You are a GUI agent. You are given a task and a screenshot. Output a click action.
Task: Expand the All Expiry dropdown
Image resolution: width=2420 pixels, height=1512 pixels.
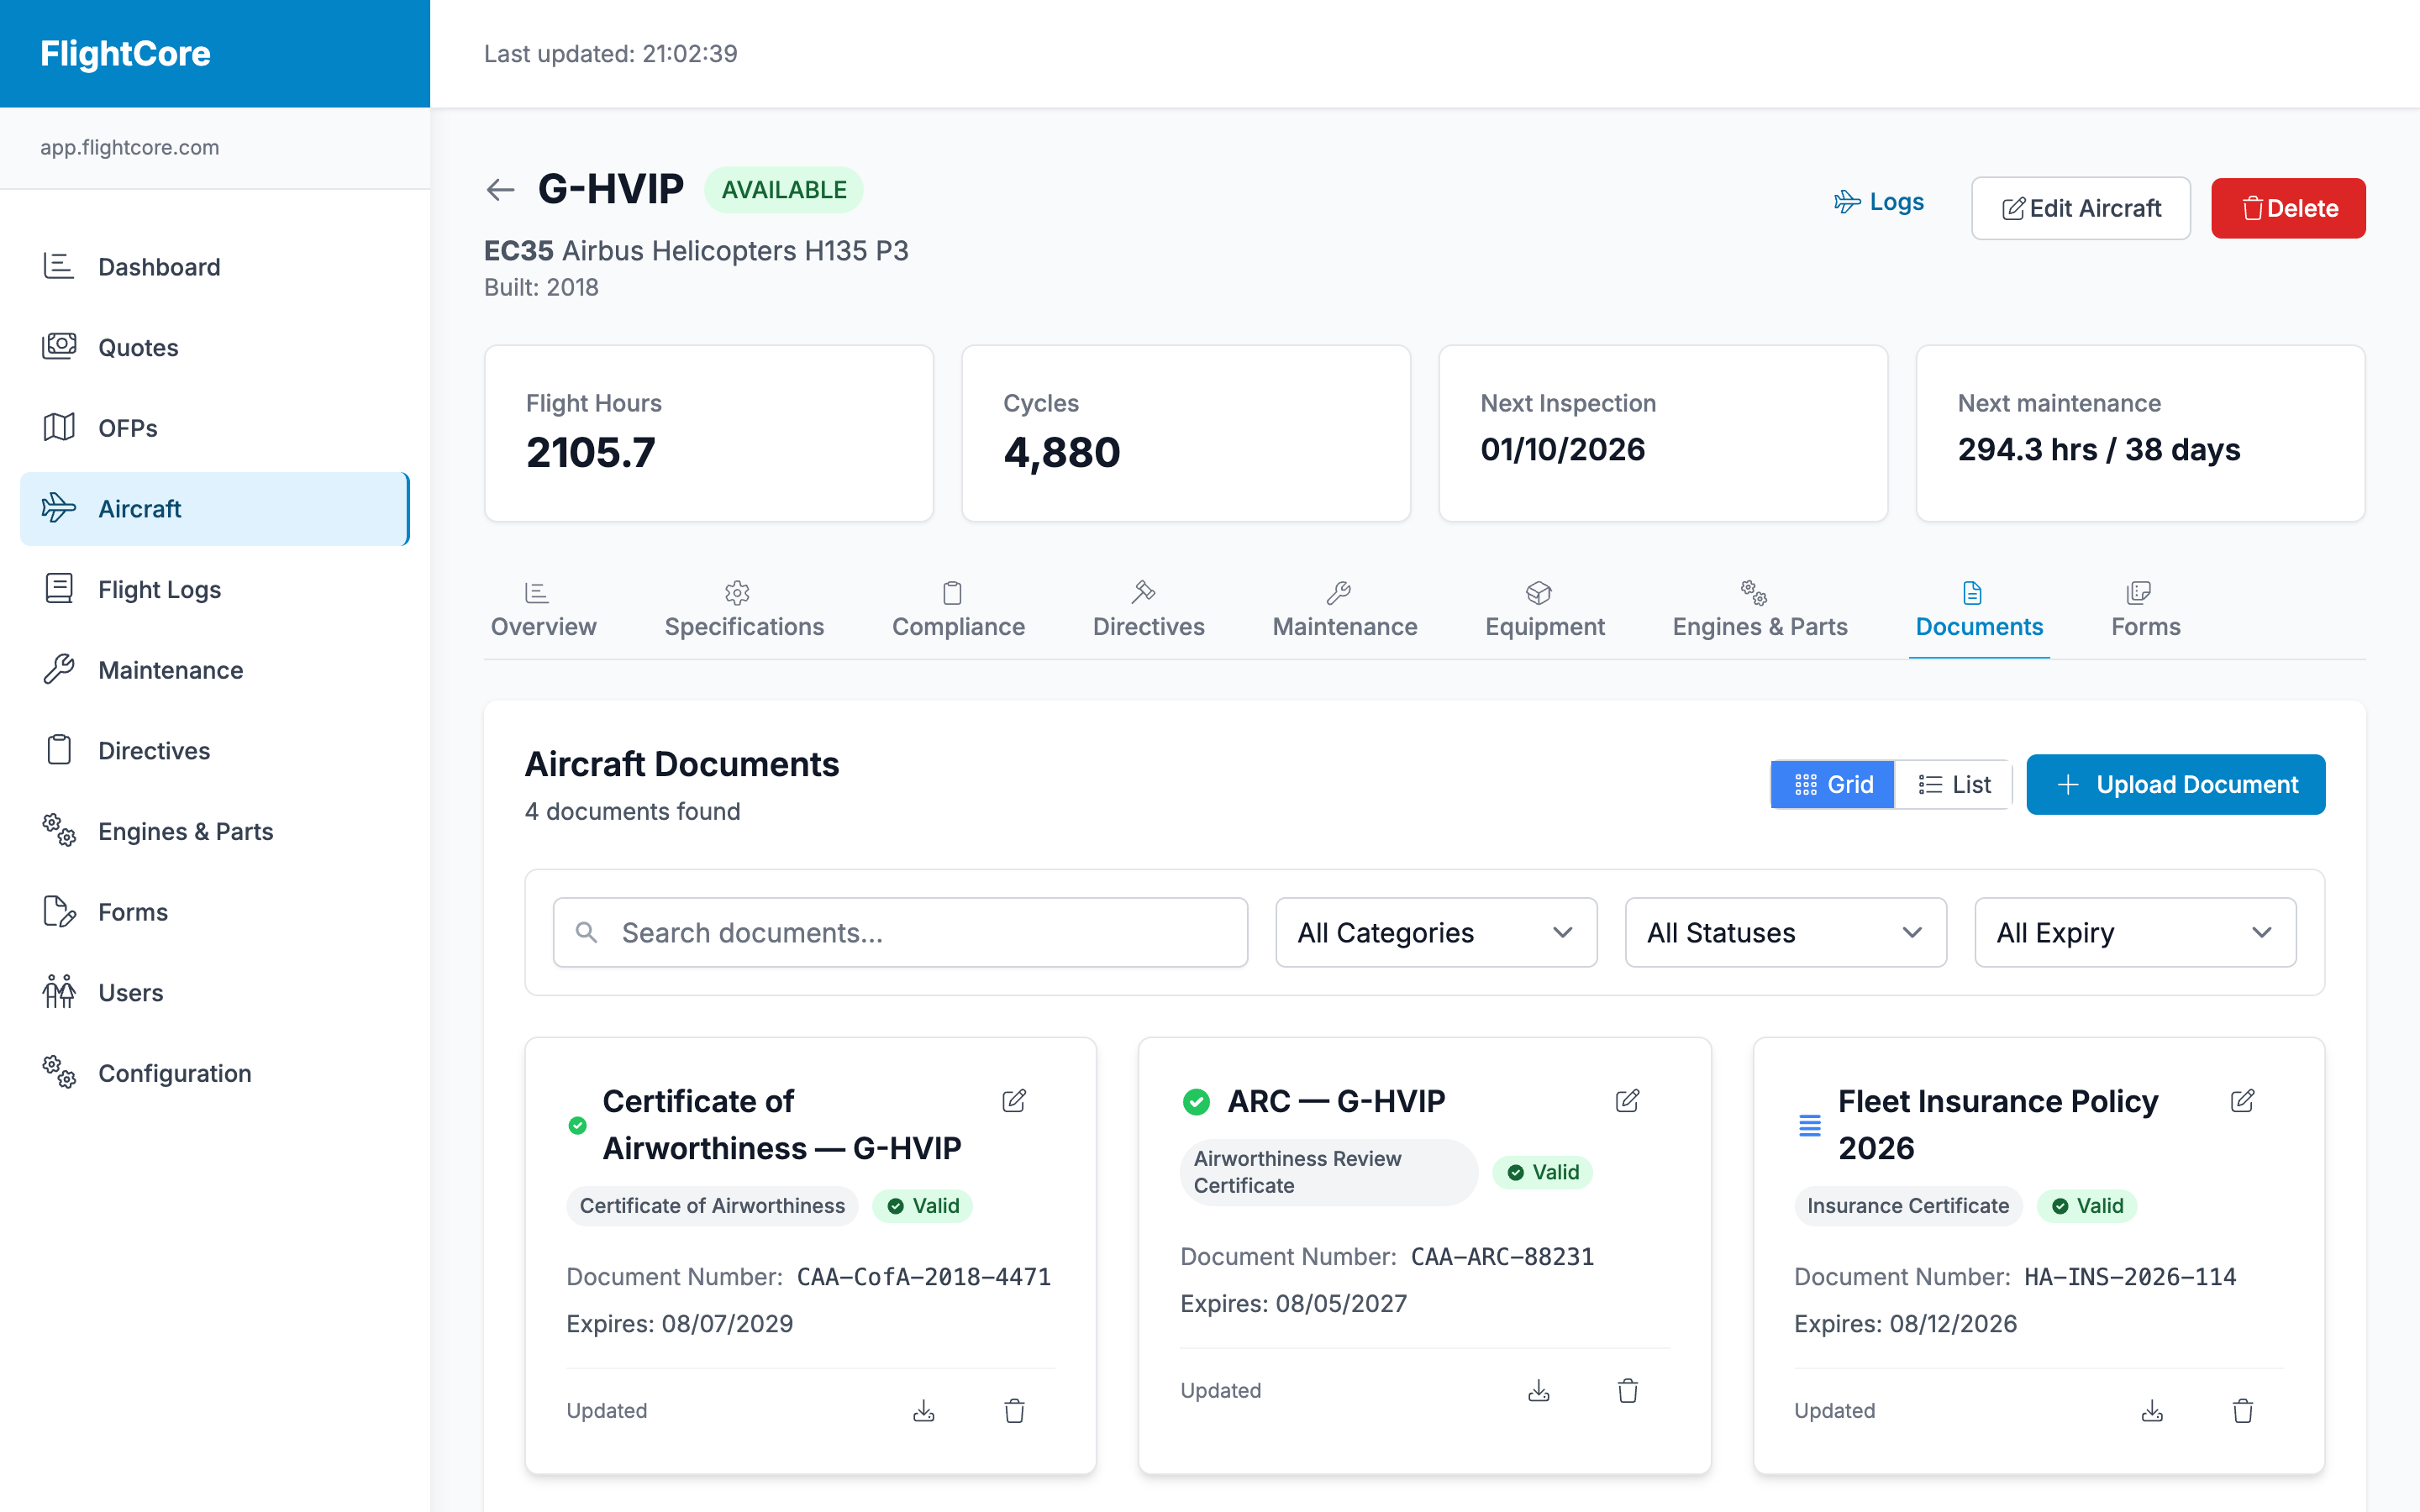[x=2135, y=932]
